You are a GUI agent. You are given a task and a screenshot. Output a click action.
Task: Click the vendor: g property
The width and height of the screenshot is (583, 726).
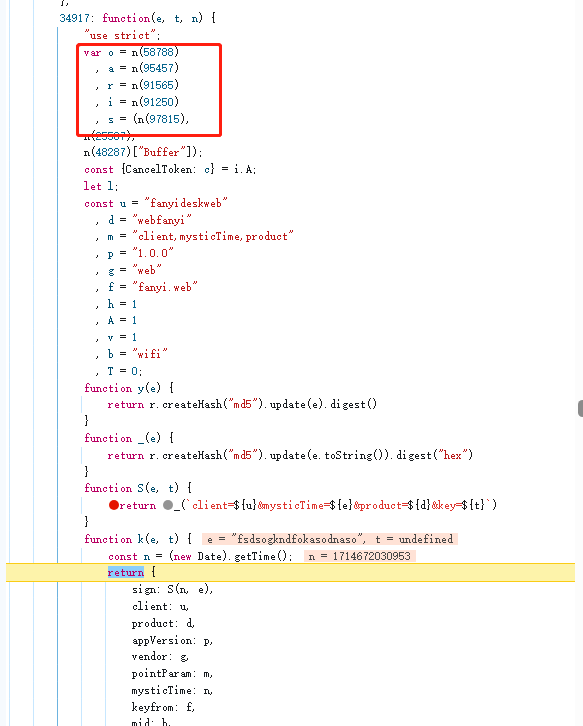(x=160, y=657)
